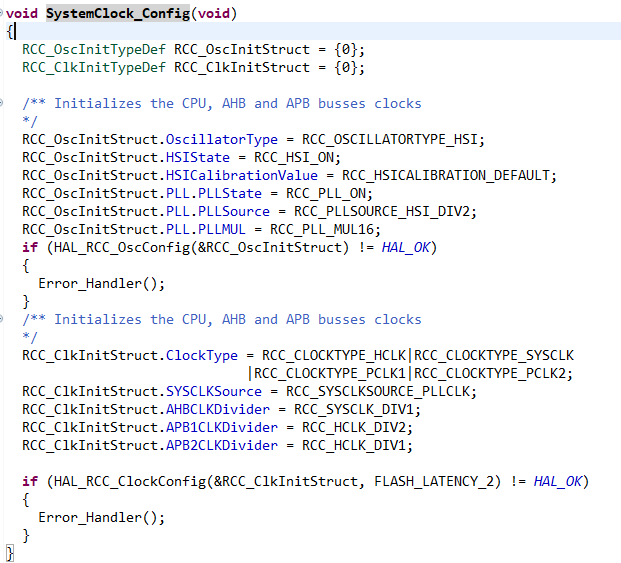Click the RCC_HCLK_DIV1 value

tap(354, 445)
